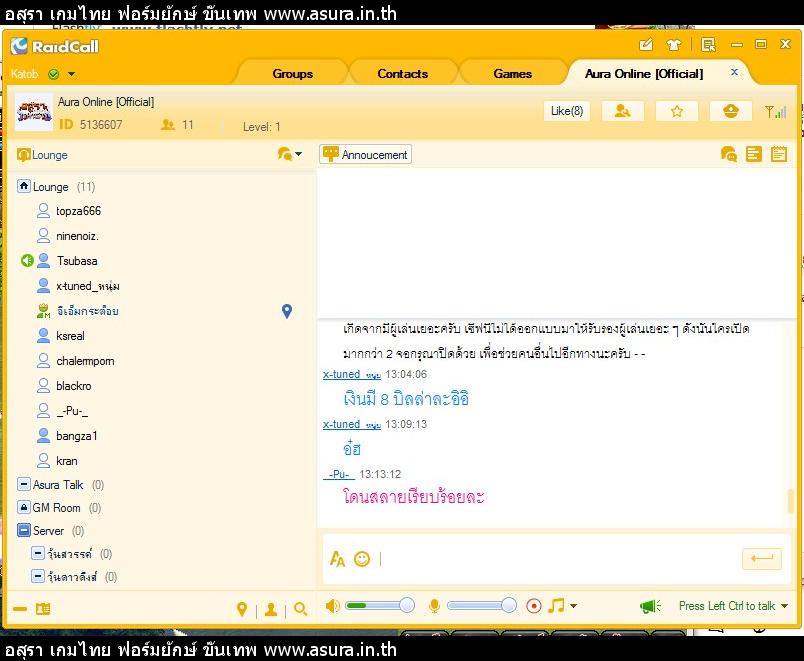
Task: Expand the รุ้นดาวดึงส์ sub-channel
Action: tap(38, 576)
